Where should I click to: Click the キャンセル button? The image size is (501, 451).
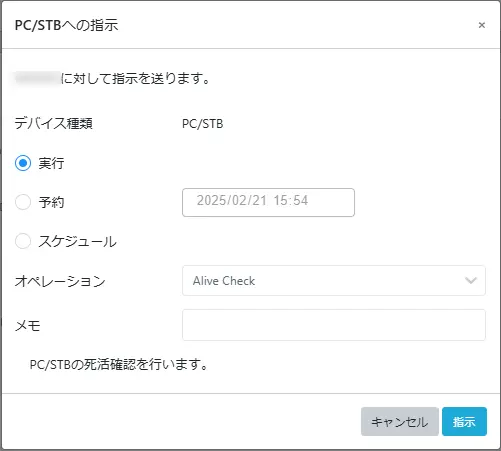[x=400, y=421]
